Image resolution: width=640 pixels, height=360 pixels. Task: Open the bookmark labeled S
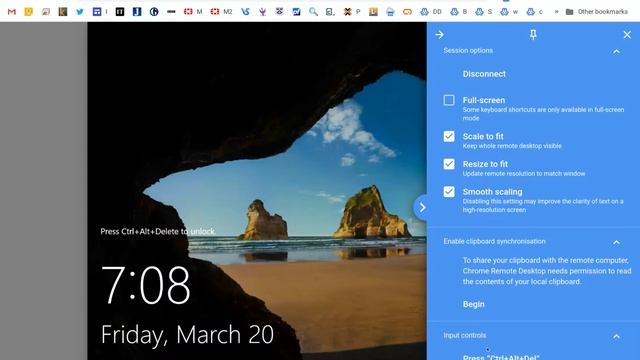[484, 12]
